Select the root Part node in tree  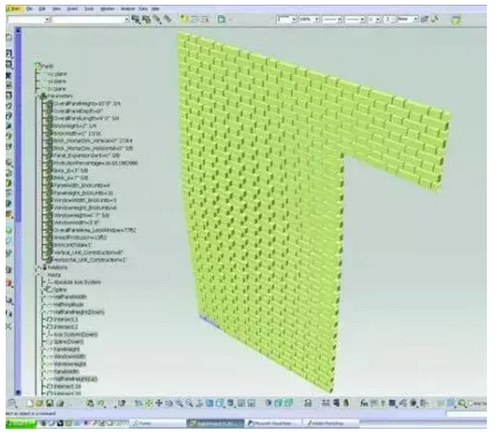[45, 66]
